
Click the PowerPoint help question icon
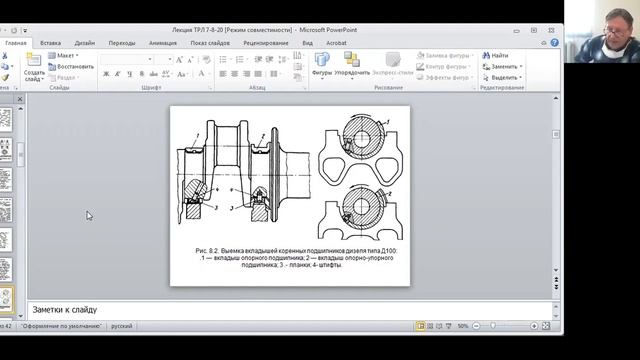554,42
